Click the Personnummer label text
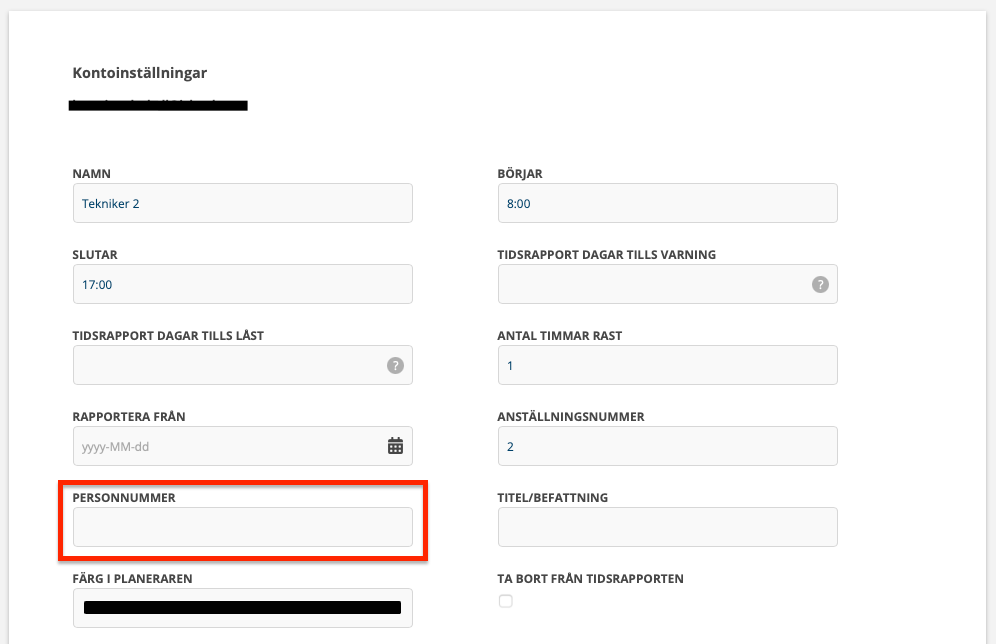996x644 pixels. [124, 497]
